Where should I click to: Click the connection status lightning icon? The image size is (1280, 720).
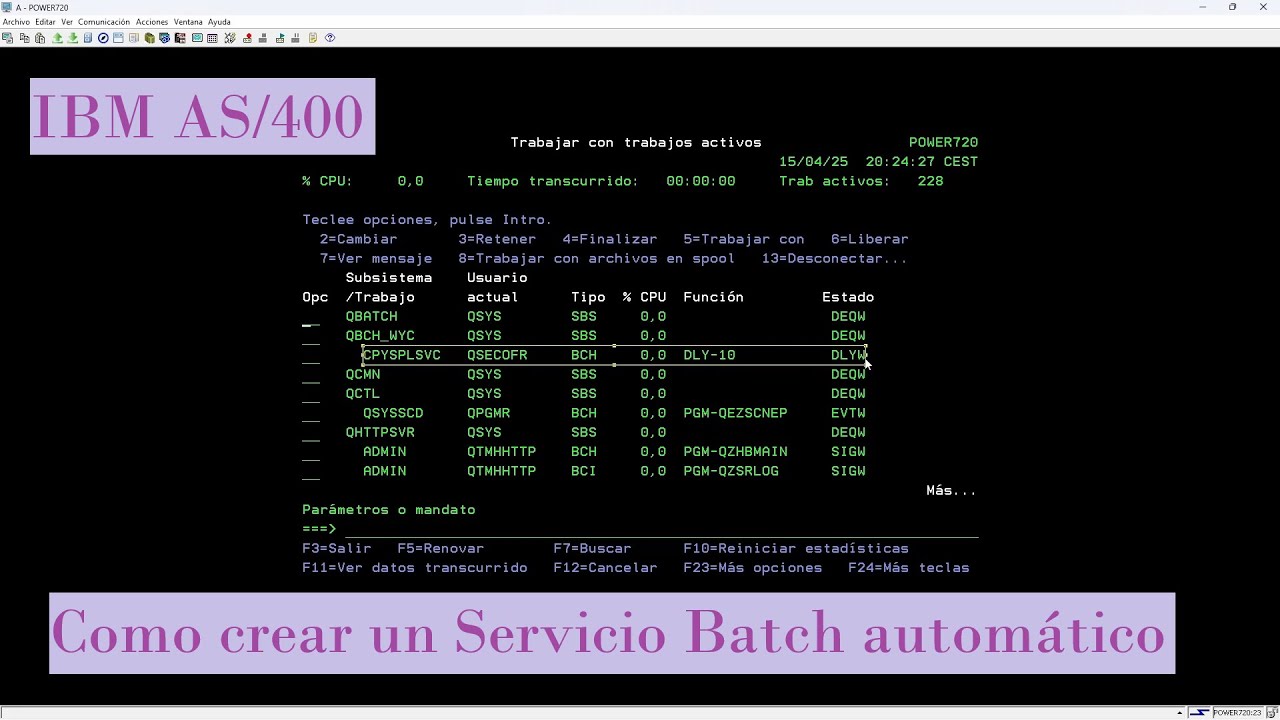point(1199,713)
